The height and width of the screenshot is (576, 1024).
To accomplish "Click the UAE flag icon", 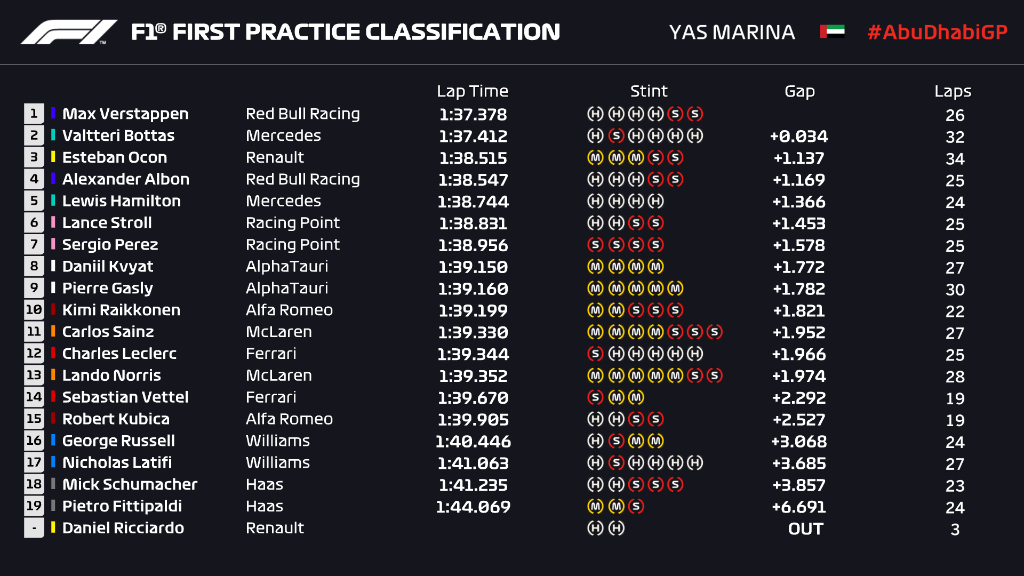I will tap(832, 32).
